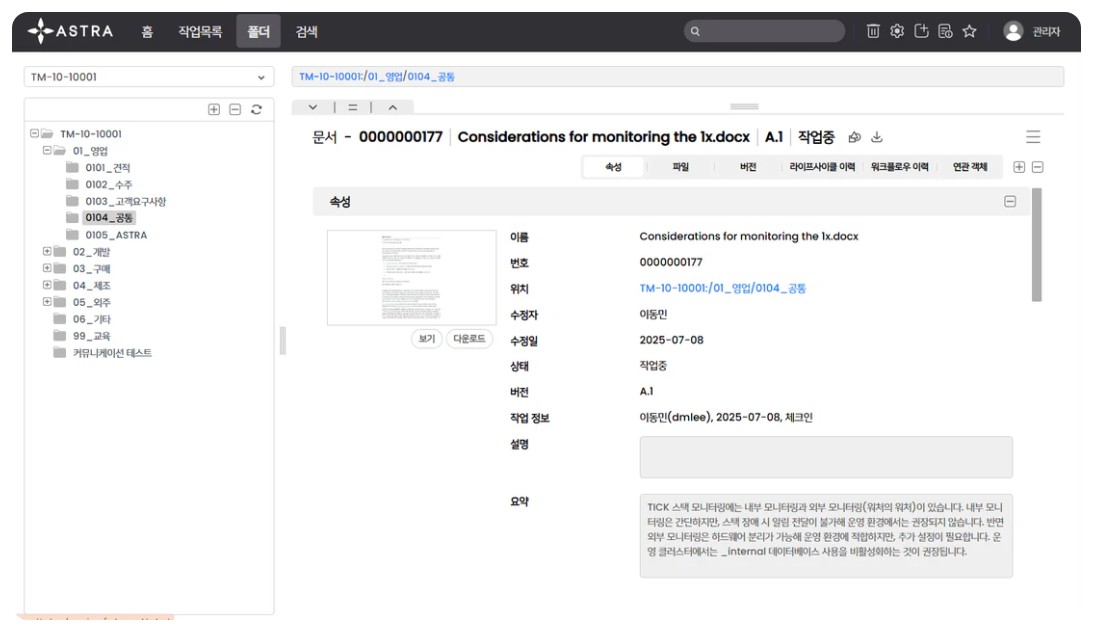Expand the 02_개발 folder

(47, 252)
